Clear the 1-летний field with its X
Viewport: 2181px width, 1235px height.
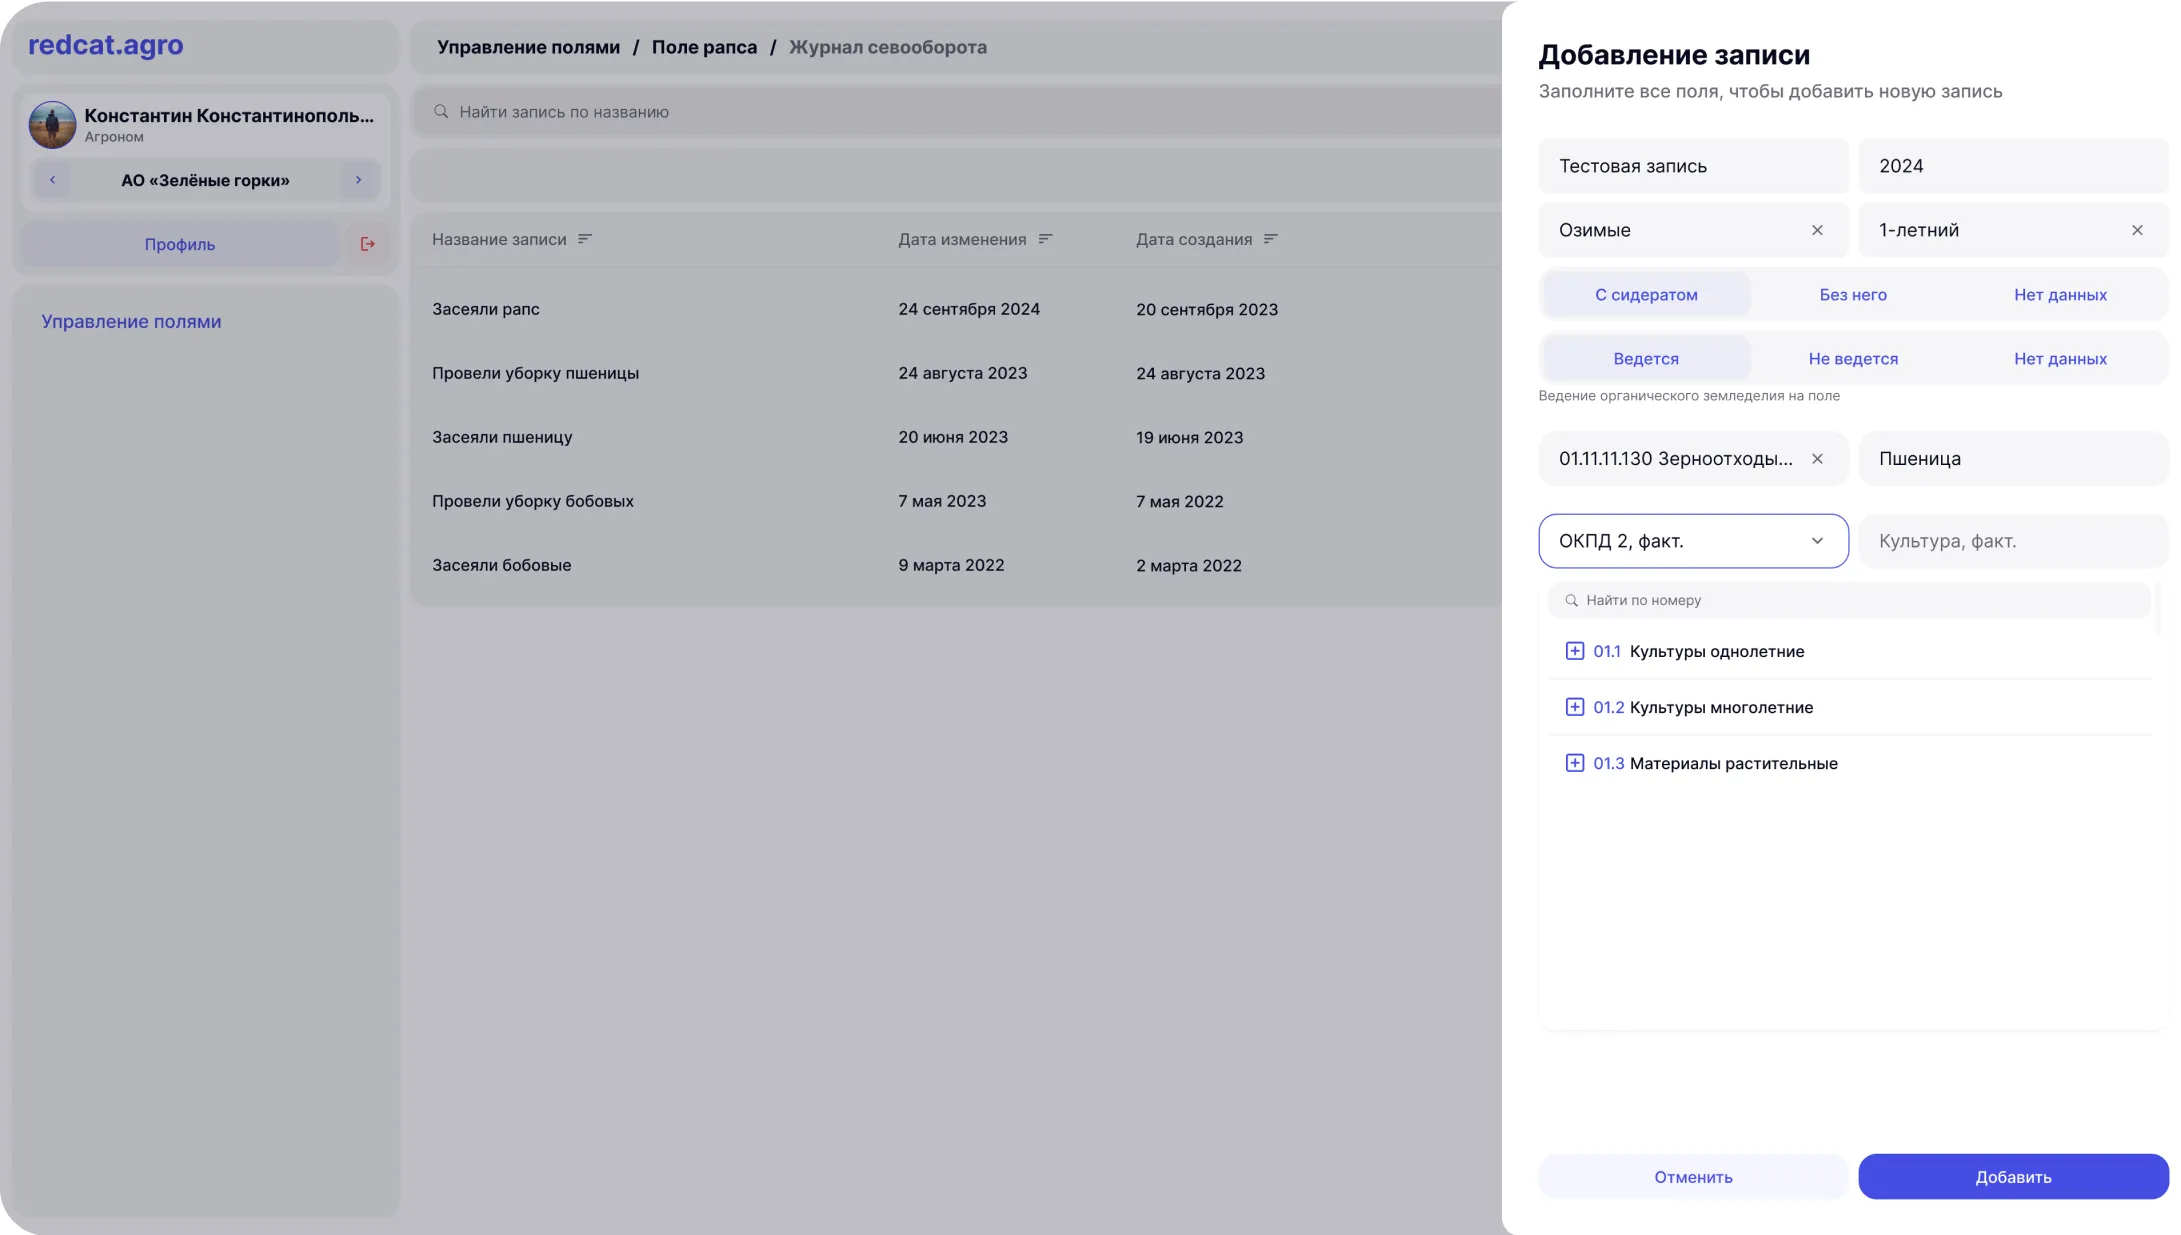2137,230
